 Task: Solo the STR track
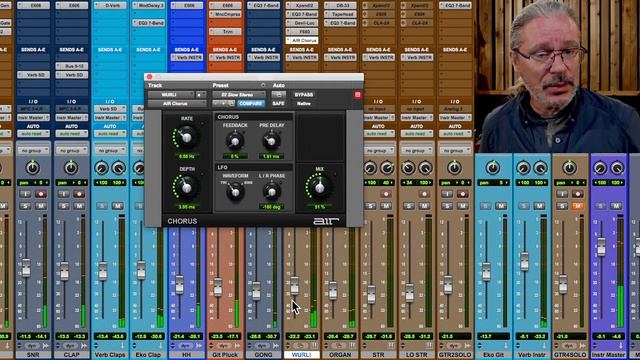(371, 206)
